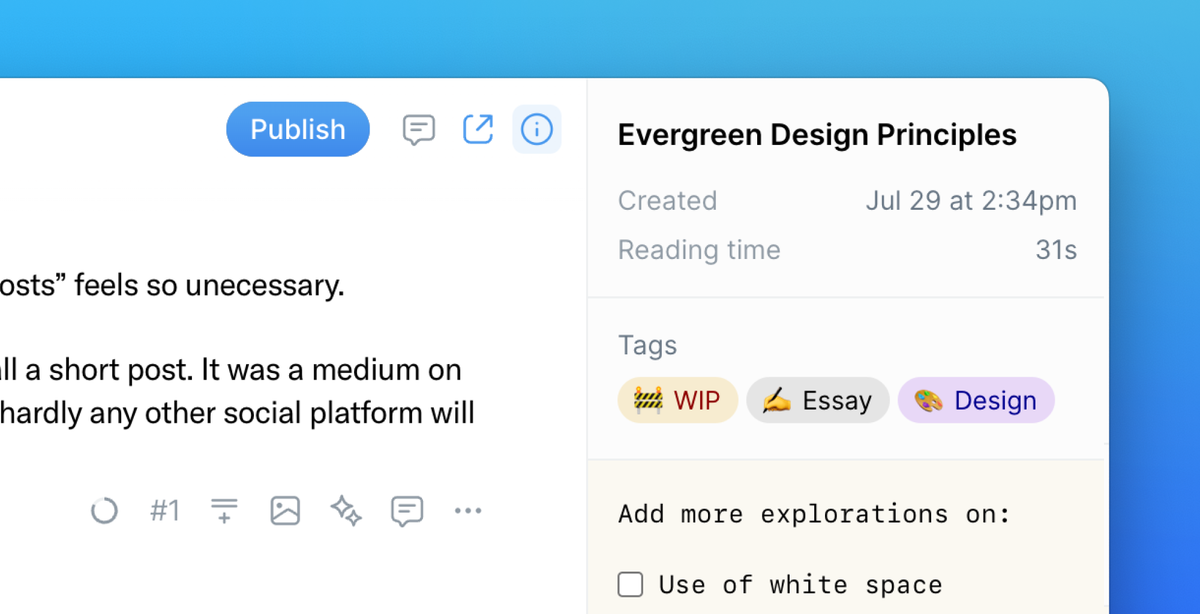Select the #1 heading option
The image size is (1200, 614).
165,511
